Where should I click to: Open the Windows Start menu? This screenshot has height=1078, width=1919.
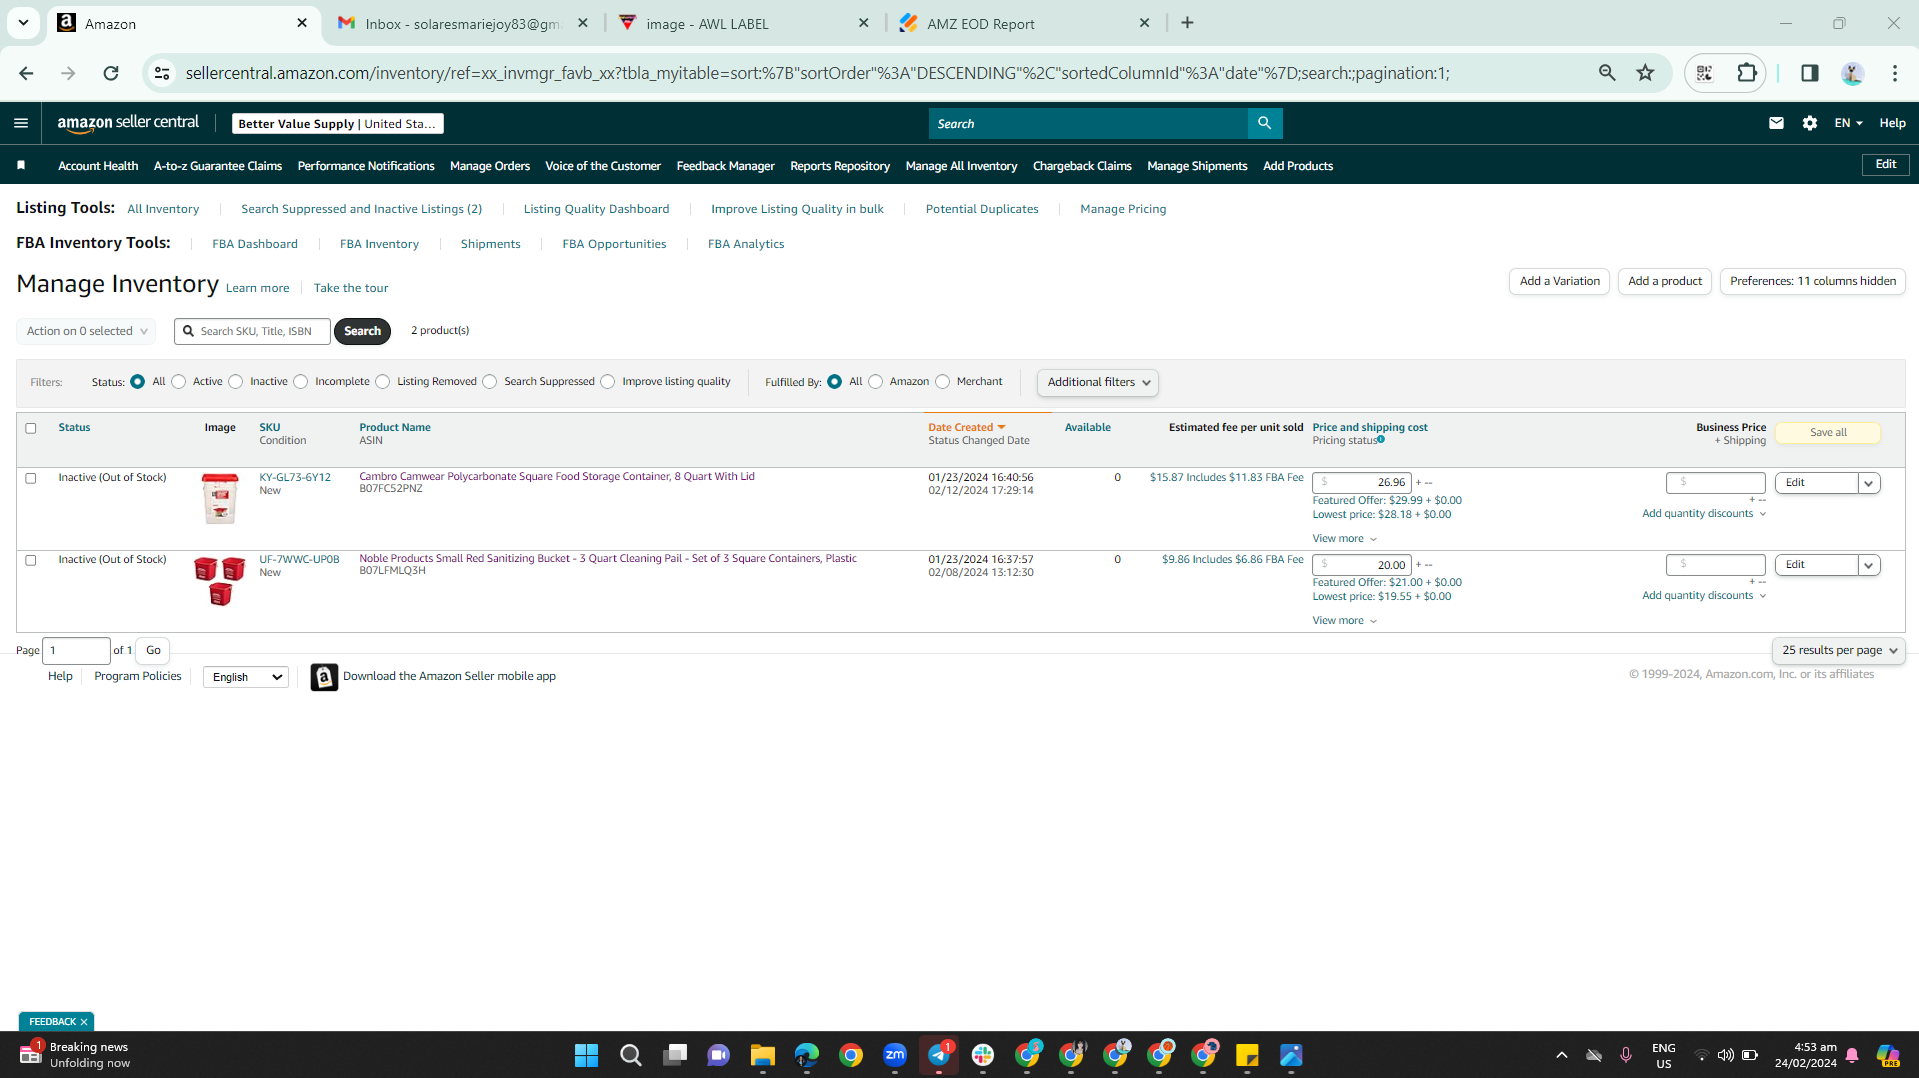tap(586, 1055)
